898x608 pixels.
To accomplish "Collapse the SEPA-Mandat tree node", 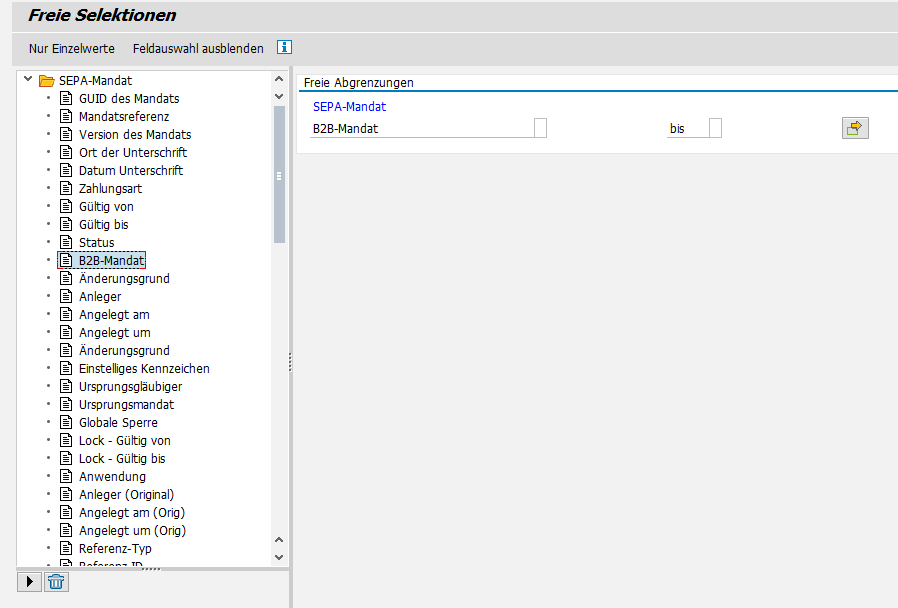I will point(27,80).
